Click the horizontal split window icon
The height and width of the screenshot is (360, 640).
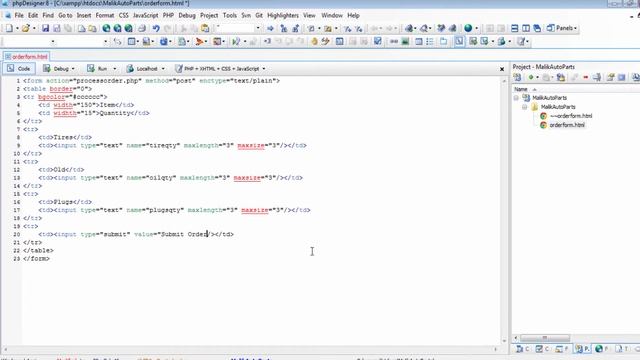pyautogui.click(x=515, y=28)
